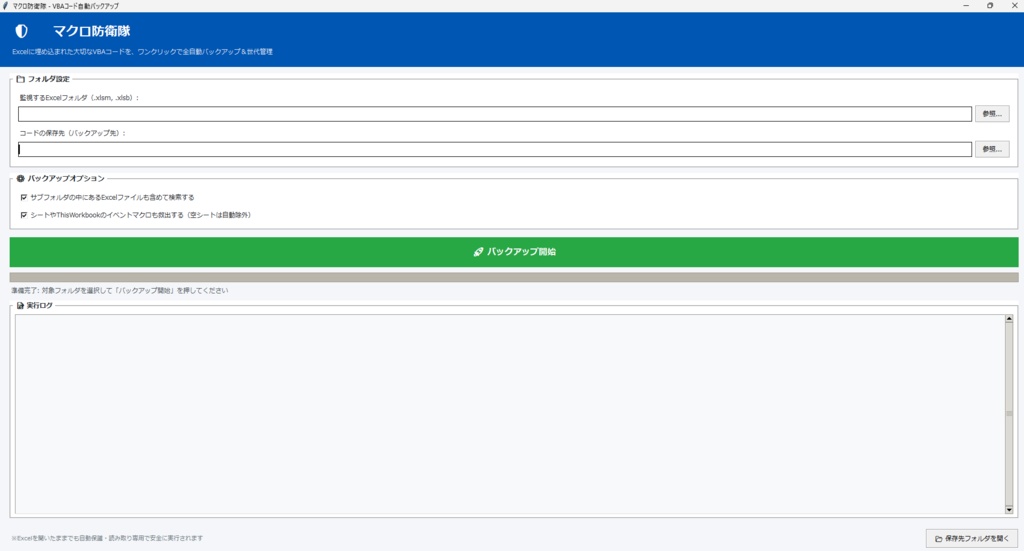Maximize or restore the application window
The width and height of the screenshot is (1024, 551).
[x=990, y=5]
